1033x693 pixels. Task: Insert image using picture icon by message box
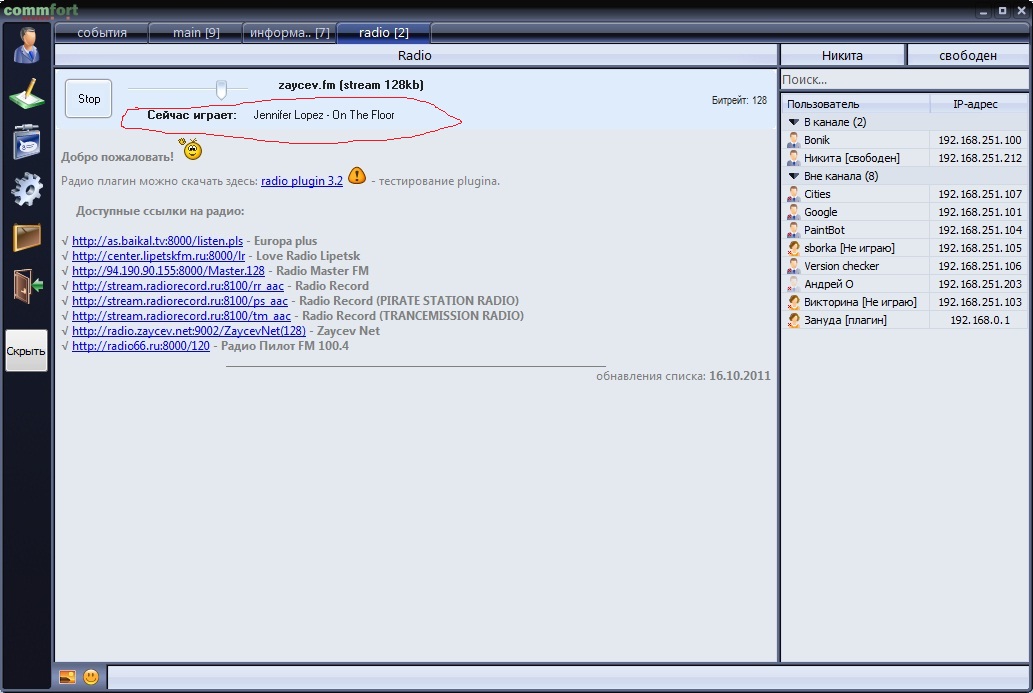pos(67,677)
